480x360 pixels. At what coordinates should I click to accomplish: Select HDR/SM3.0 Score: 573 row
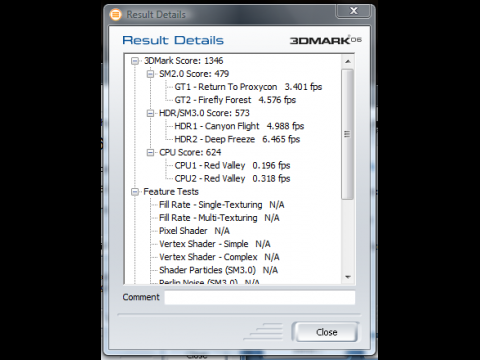204,113
